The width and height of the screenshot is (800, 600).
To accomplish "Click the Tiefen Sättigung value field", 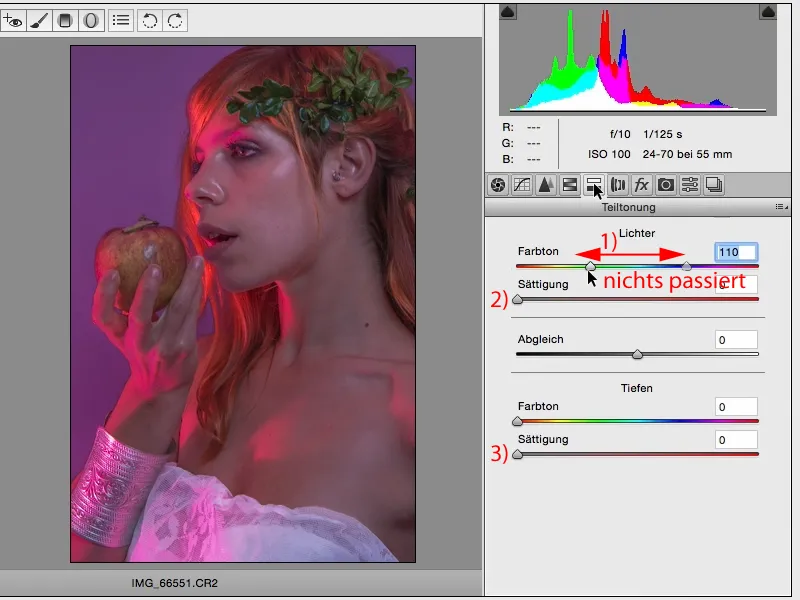I will point(736,440).
